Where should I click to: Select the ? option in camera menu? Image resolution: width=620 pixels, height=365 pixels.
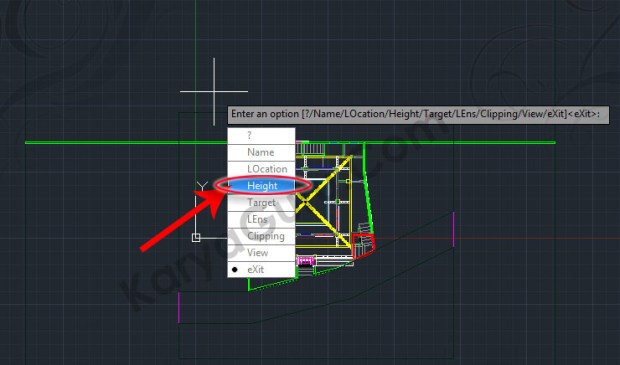[261, 136]
